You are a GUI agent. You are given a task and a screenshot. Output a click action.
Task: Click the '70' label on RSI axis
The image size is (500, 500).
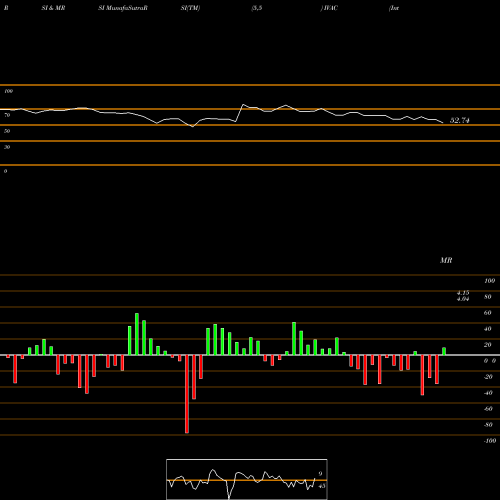[7, 115]
